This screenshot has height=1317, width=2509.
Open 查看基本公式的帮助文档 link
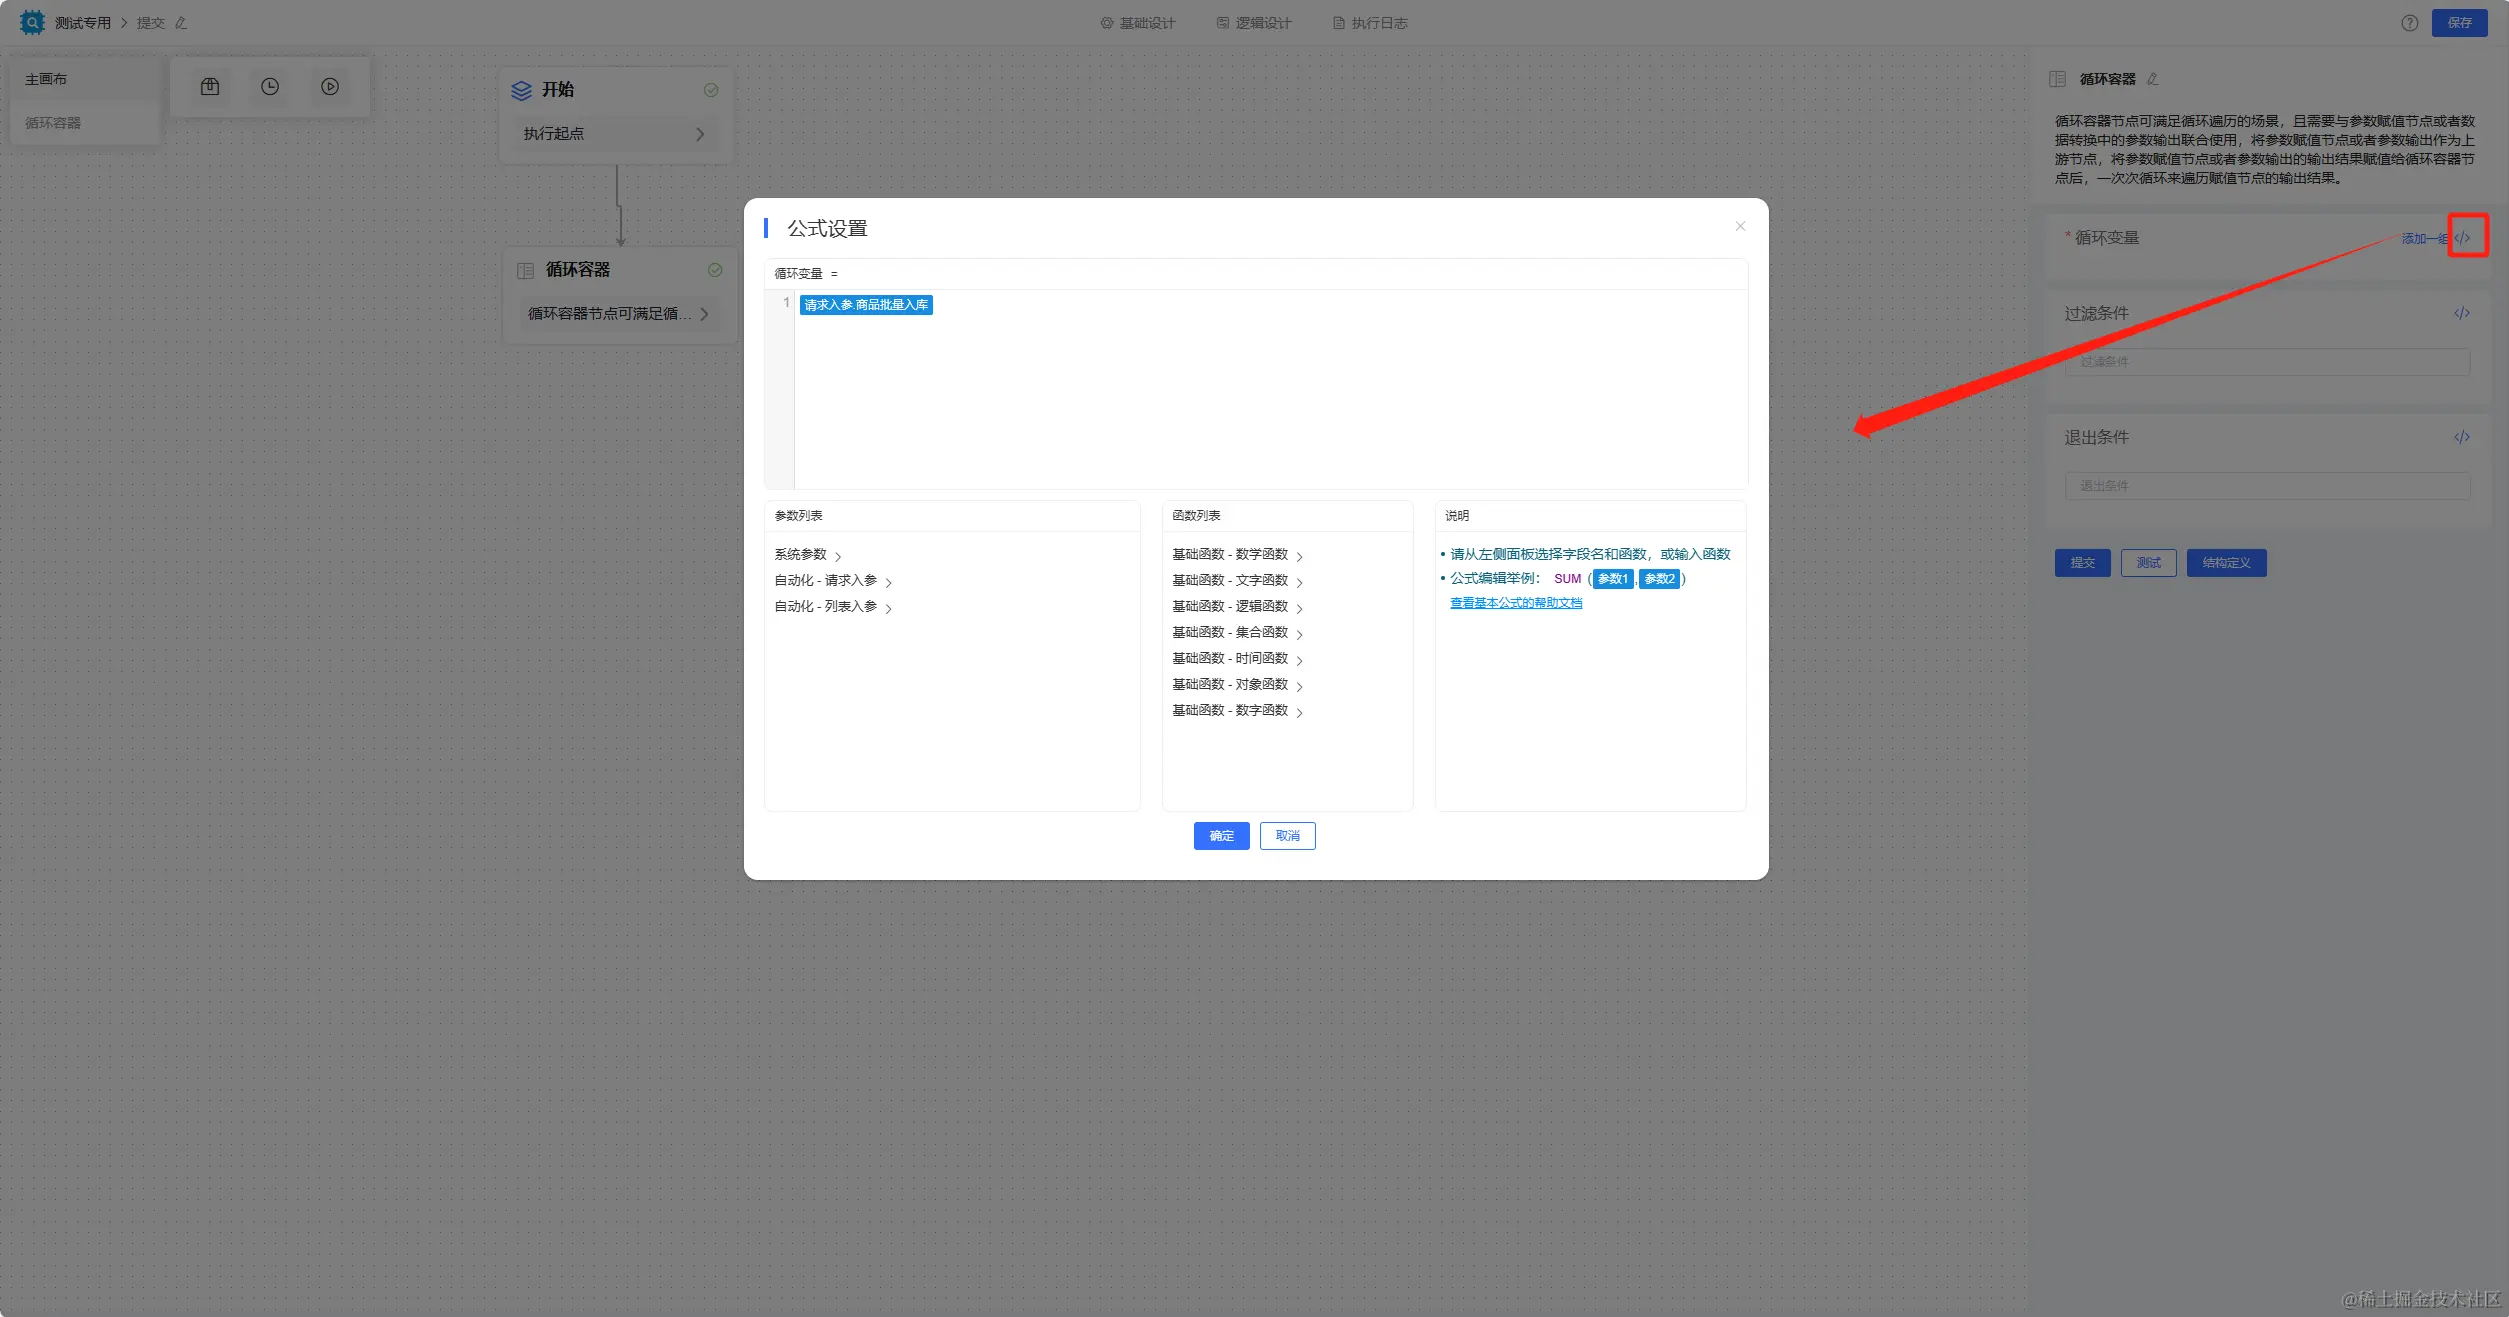point(1516,603)
